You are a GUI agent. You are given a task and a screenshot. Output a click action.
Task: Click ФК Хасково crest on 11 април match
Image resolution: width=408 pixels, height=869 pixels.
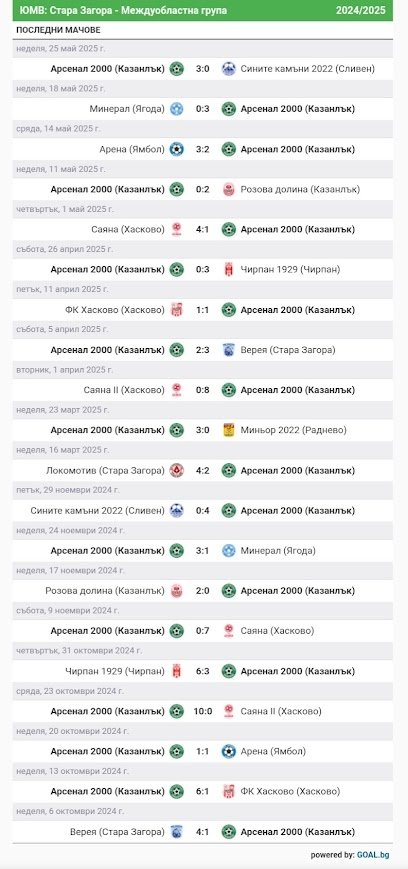pyautogui.click(x=177, y=310)
